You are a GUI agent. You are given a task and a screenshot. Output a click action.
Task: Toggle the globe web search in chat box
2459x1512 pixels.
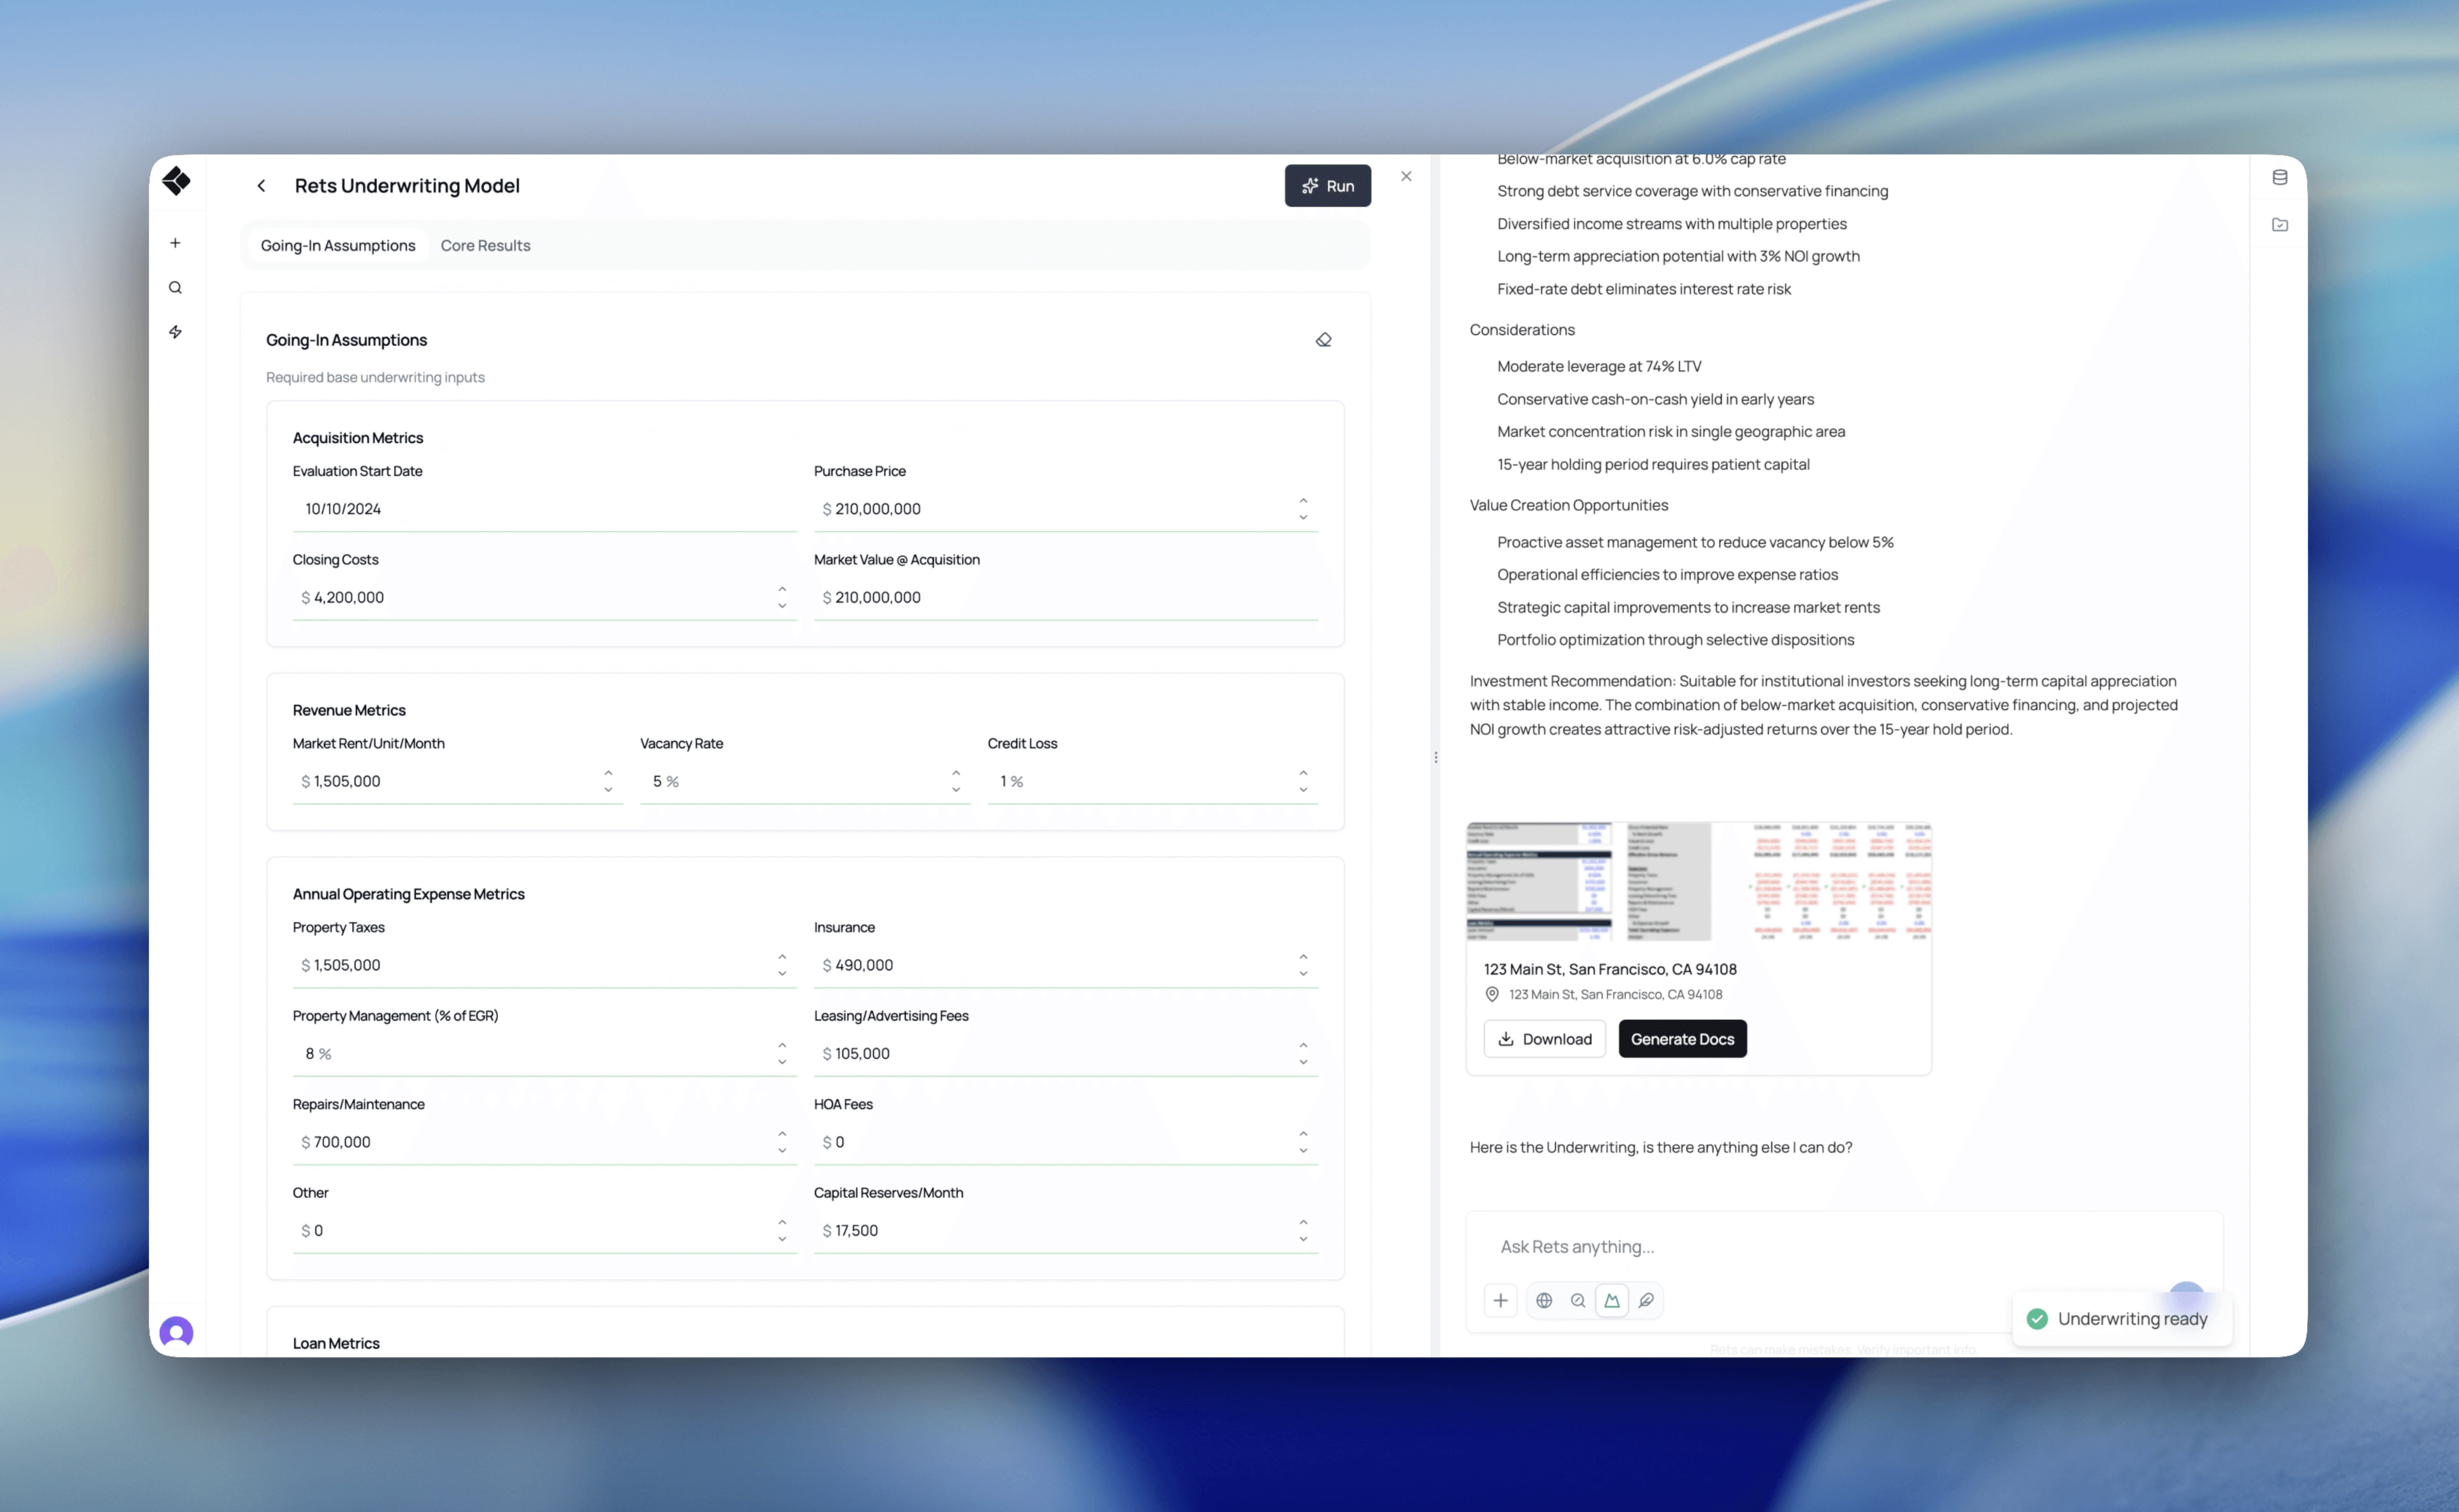[1544, 1300]
